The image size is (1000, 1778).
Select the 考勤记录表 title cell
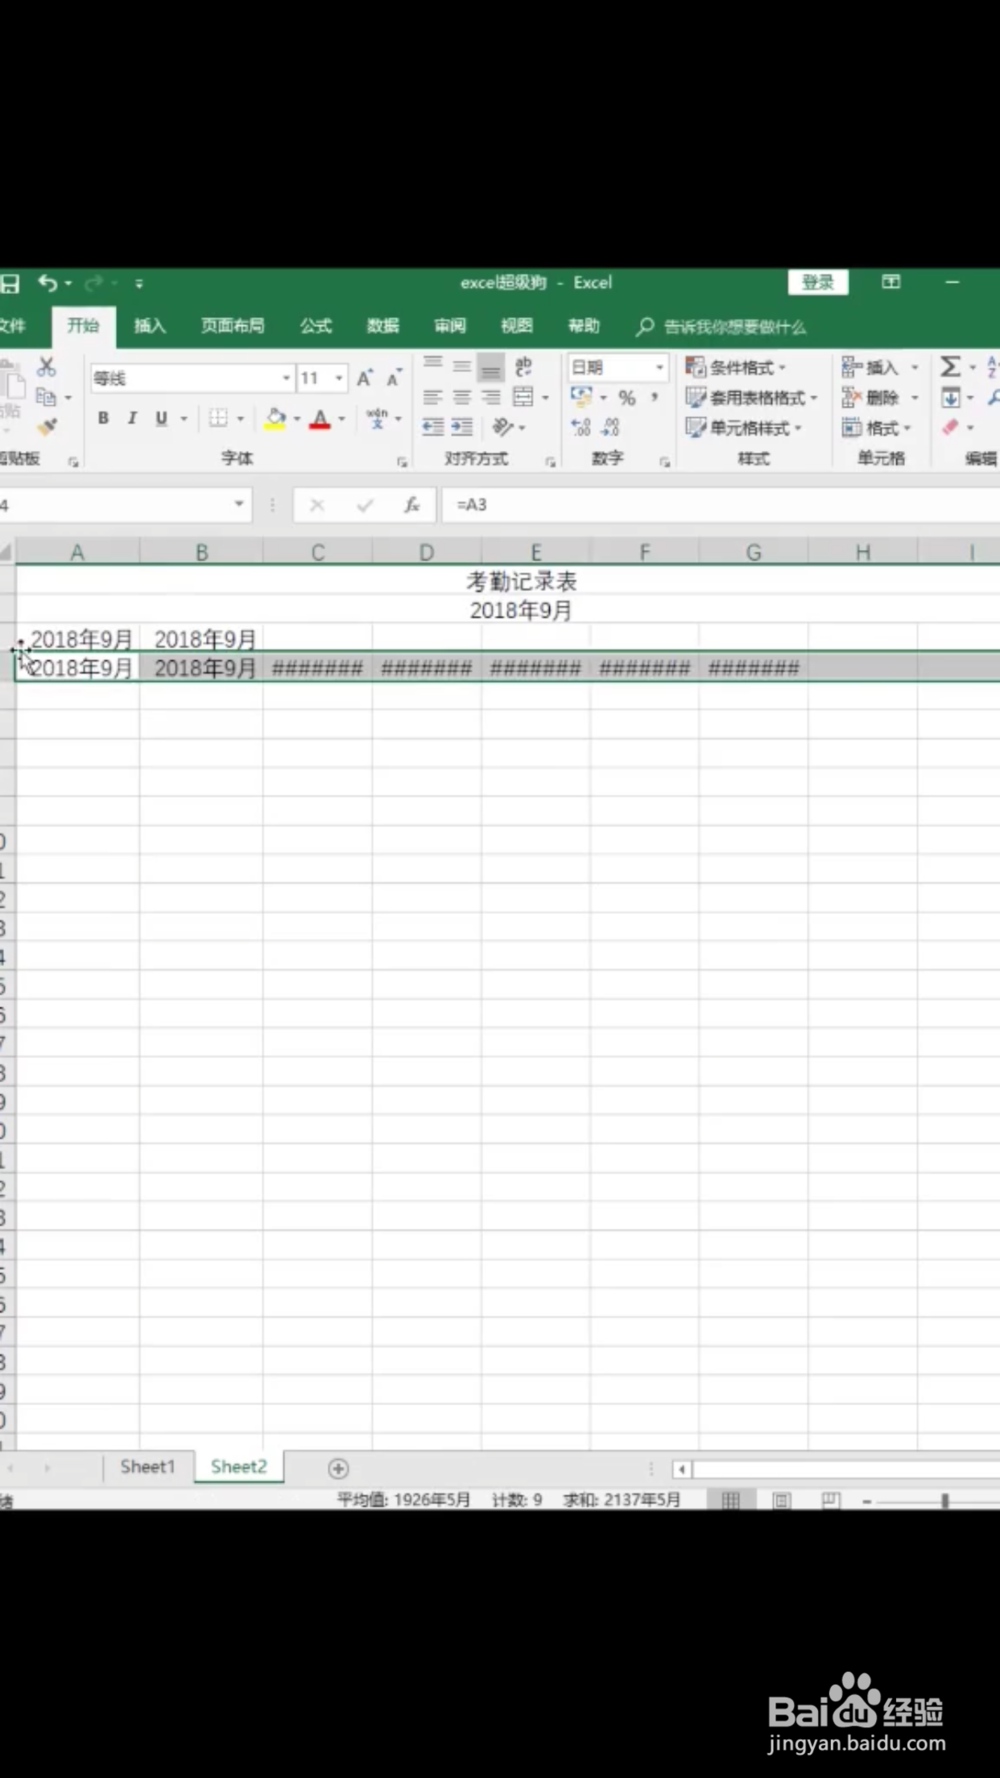pos(521,581)
